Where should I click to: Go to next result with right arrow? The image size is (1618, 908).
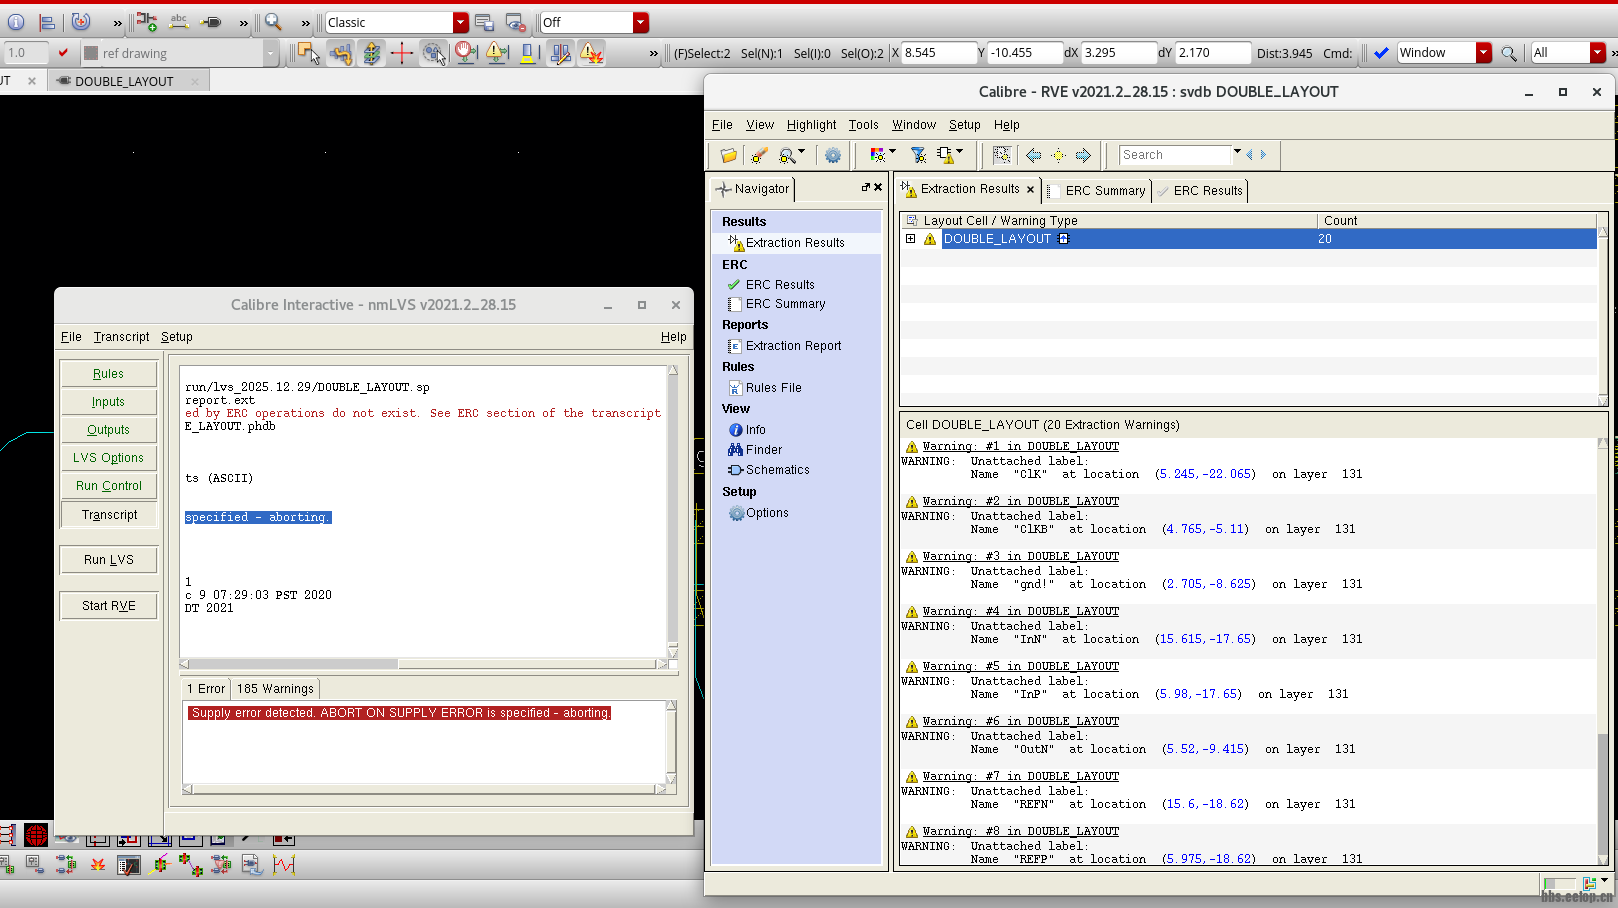click(1083, 155)
